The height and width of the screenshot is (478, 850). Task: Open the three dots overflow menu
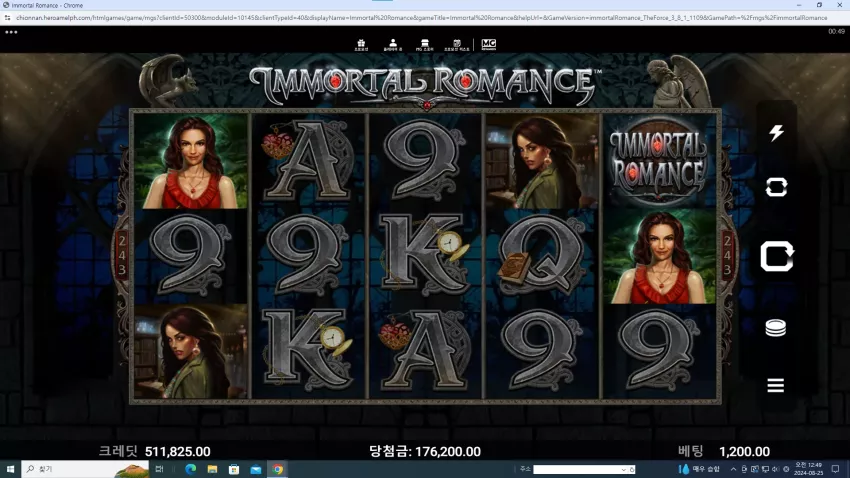11,32
